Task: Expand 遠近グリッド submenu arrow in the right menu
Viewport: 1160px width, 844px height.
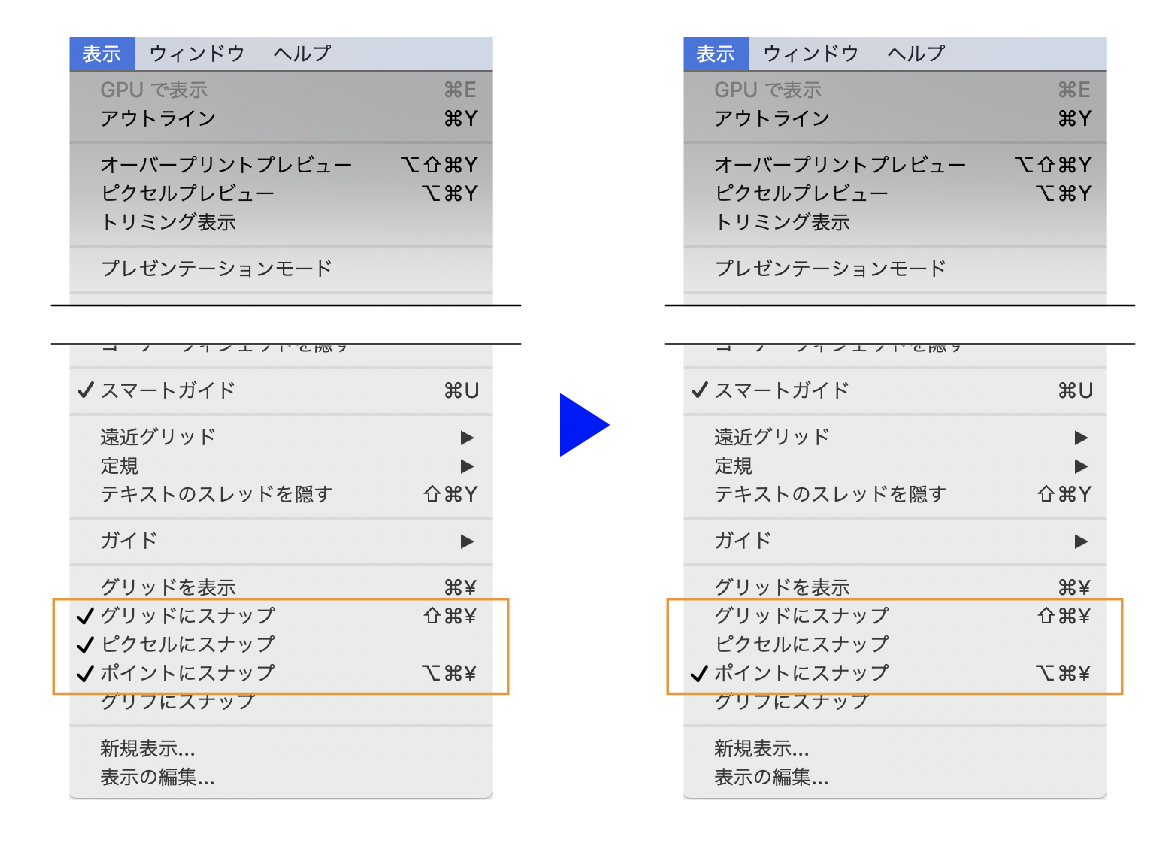Action: coord(1081,438)
